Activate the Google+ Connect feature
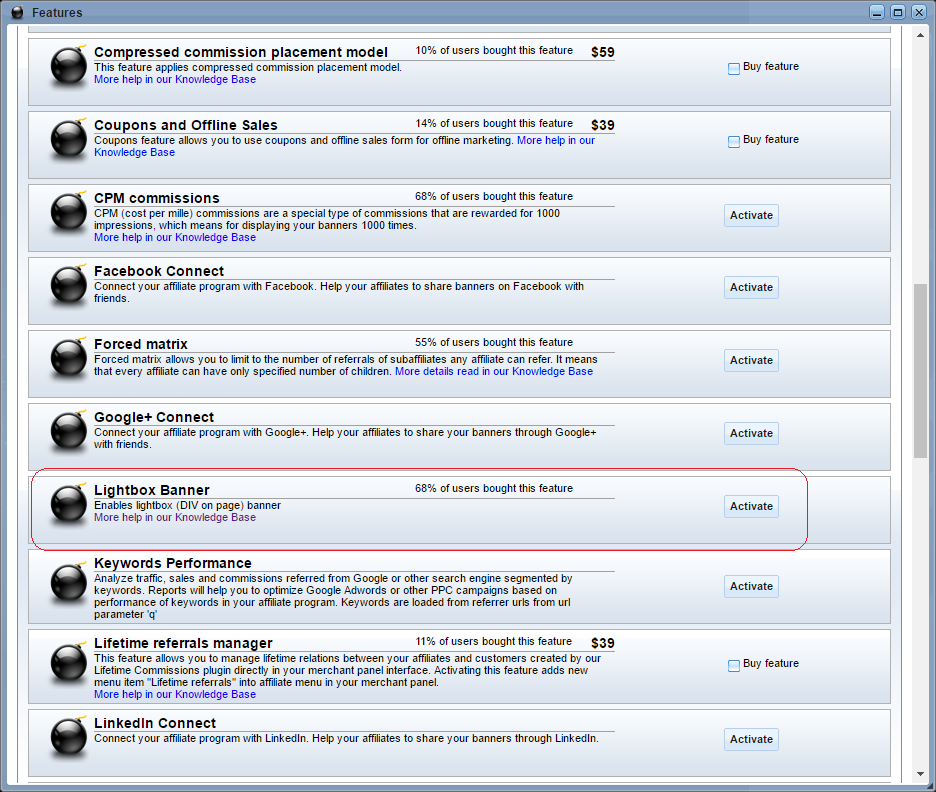This screenshot has height=792, width=936. click(751, 433)
